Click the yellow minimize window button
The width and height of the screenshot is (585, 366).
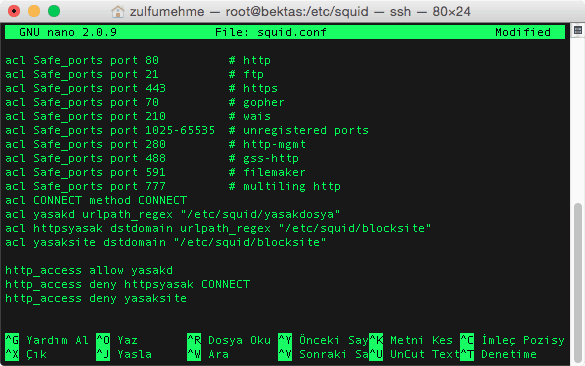click(34, 11)
